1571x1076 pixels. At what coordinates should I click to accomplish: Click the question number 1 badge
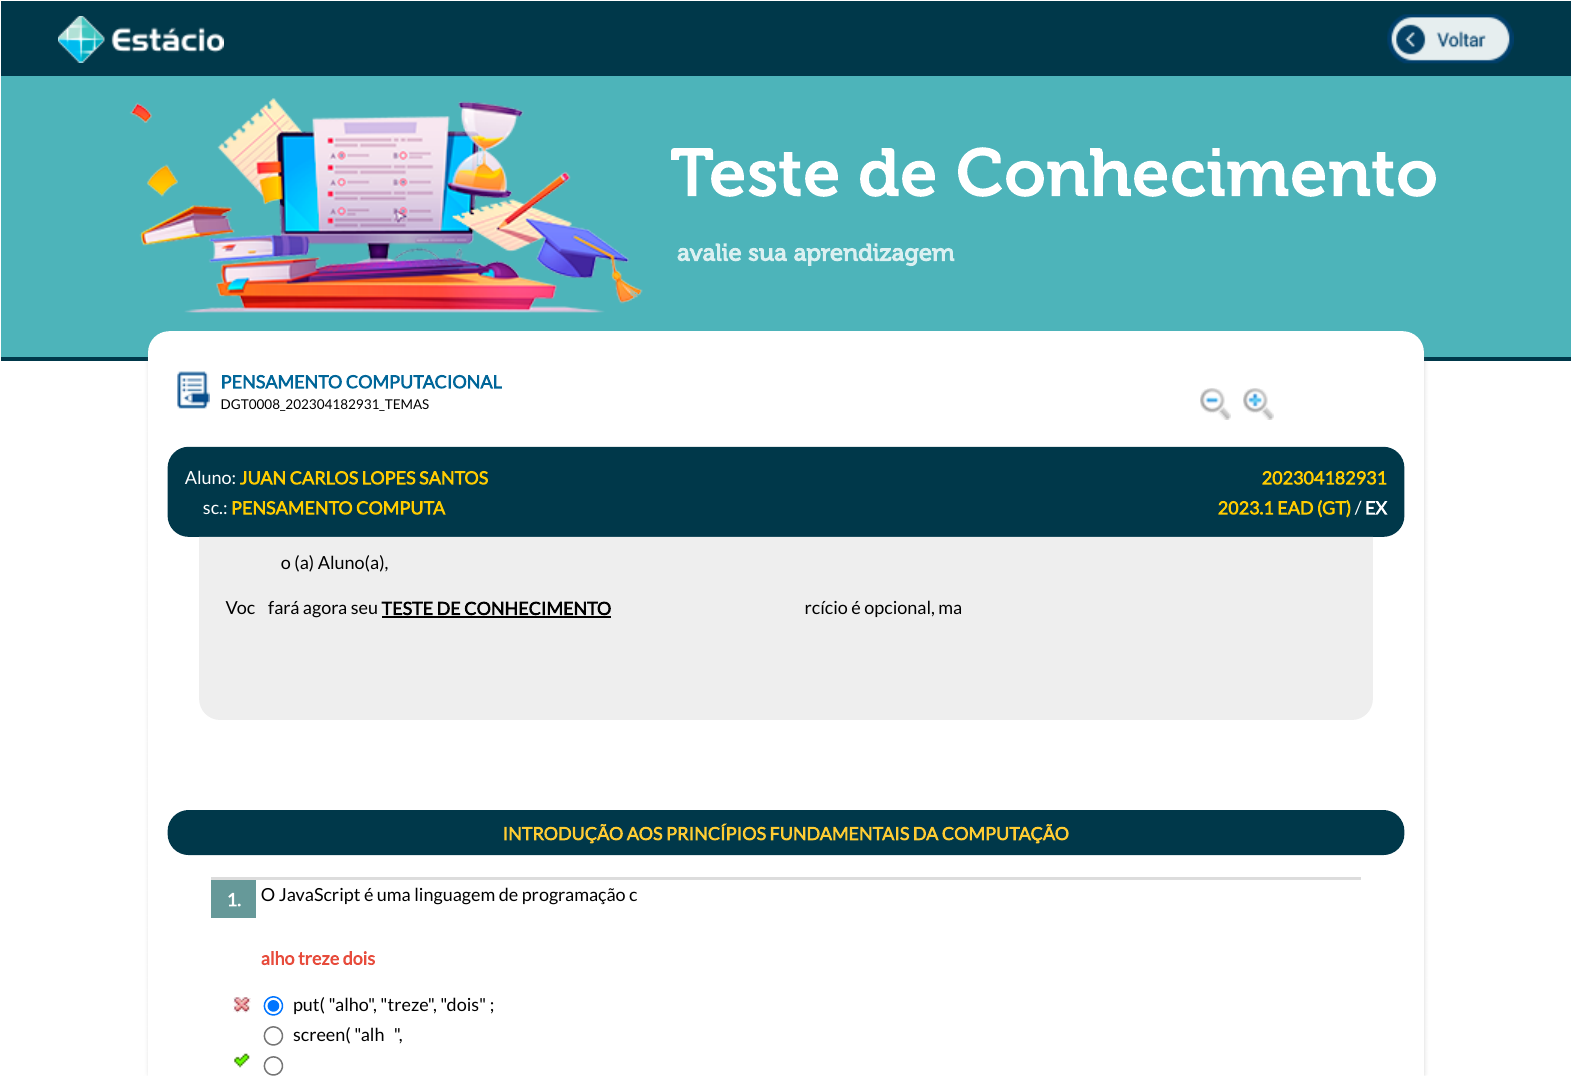click(x=233, y=899)
